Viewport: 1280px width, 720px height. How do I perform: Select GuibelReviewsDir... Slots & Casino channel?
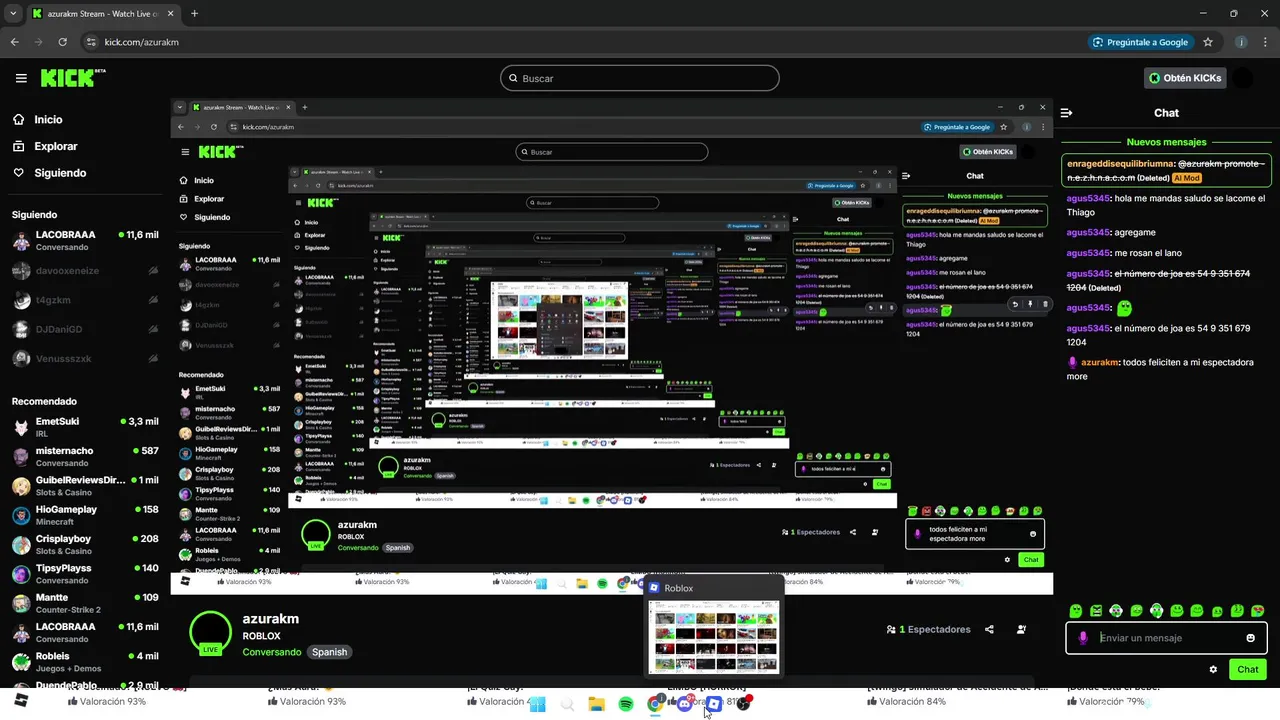click(x=85, y=486)
